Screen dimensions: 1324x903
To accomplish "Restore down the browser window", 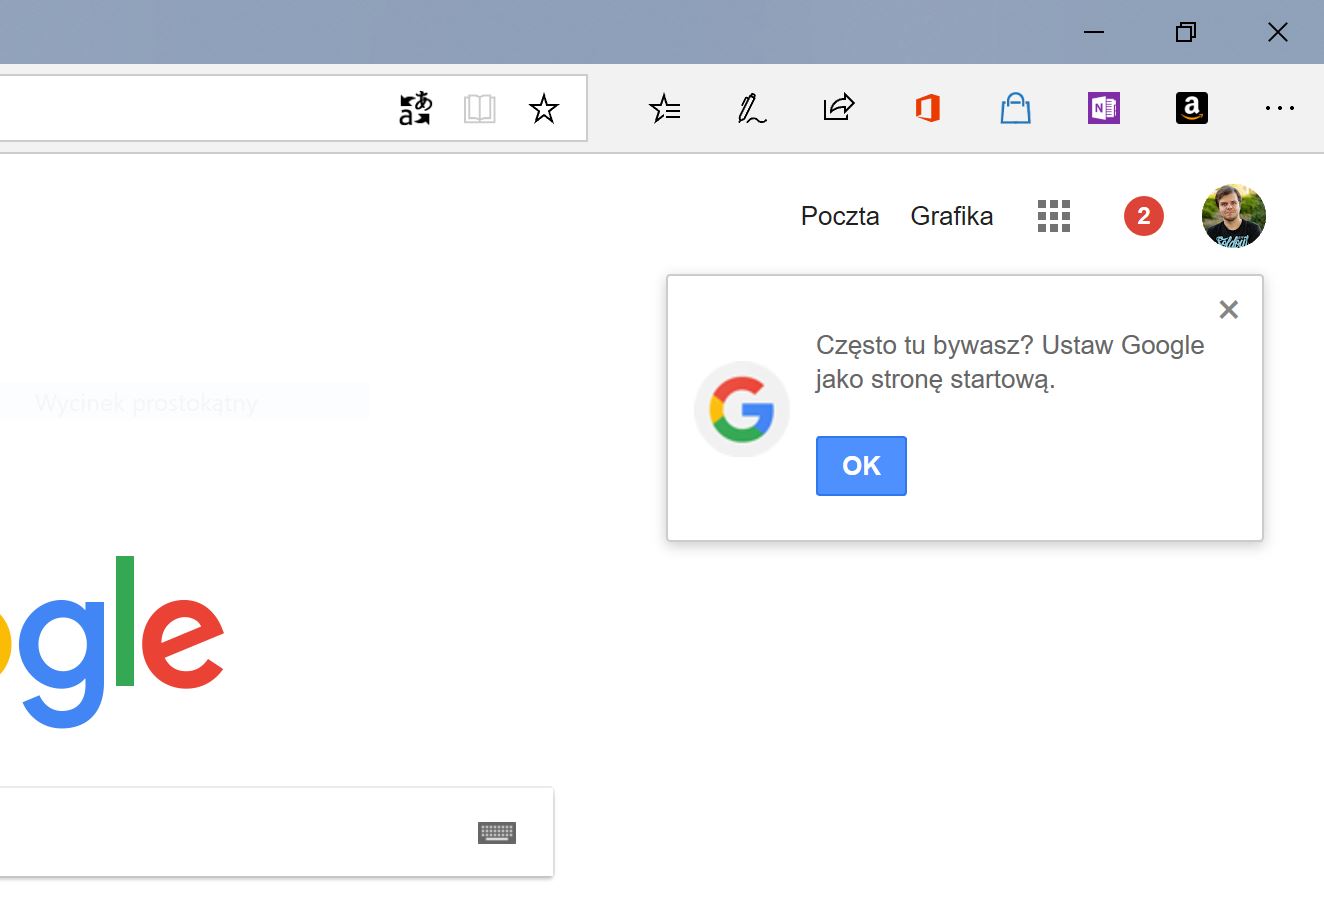I will (x=1186, y=32).
